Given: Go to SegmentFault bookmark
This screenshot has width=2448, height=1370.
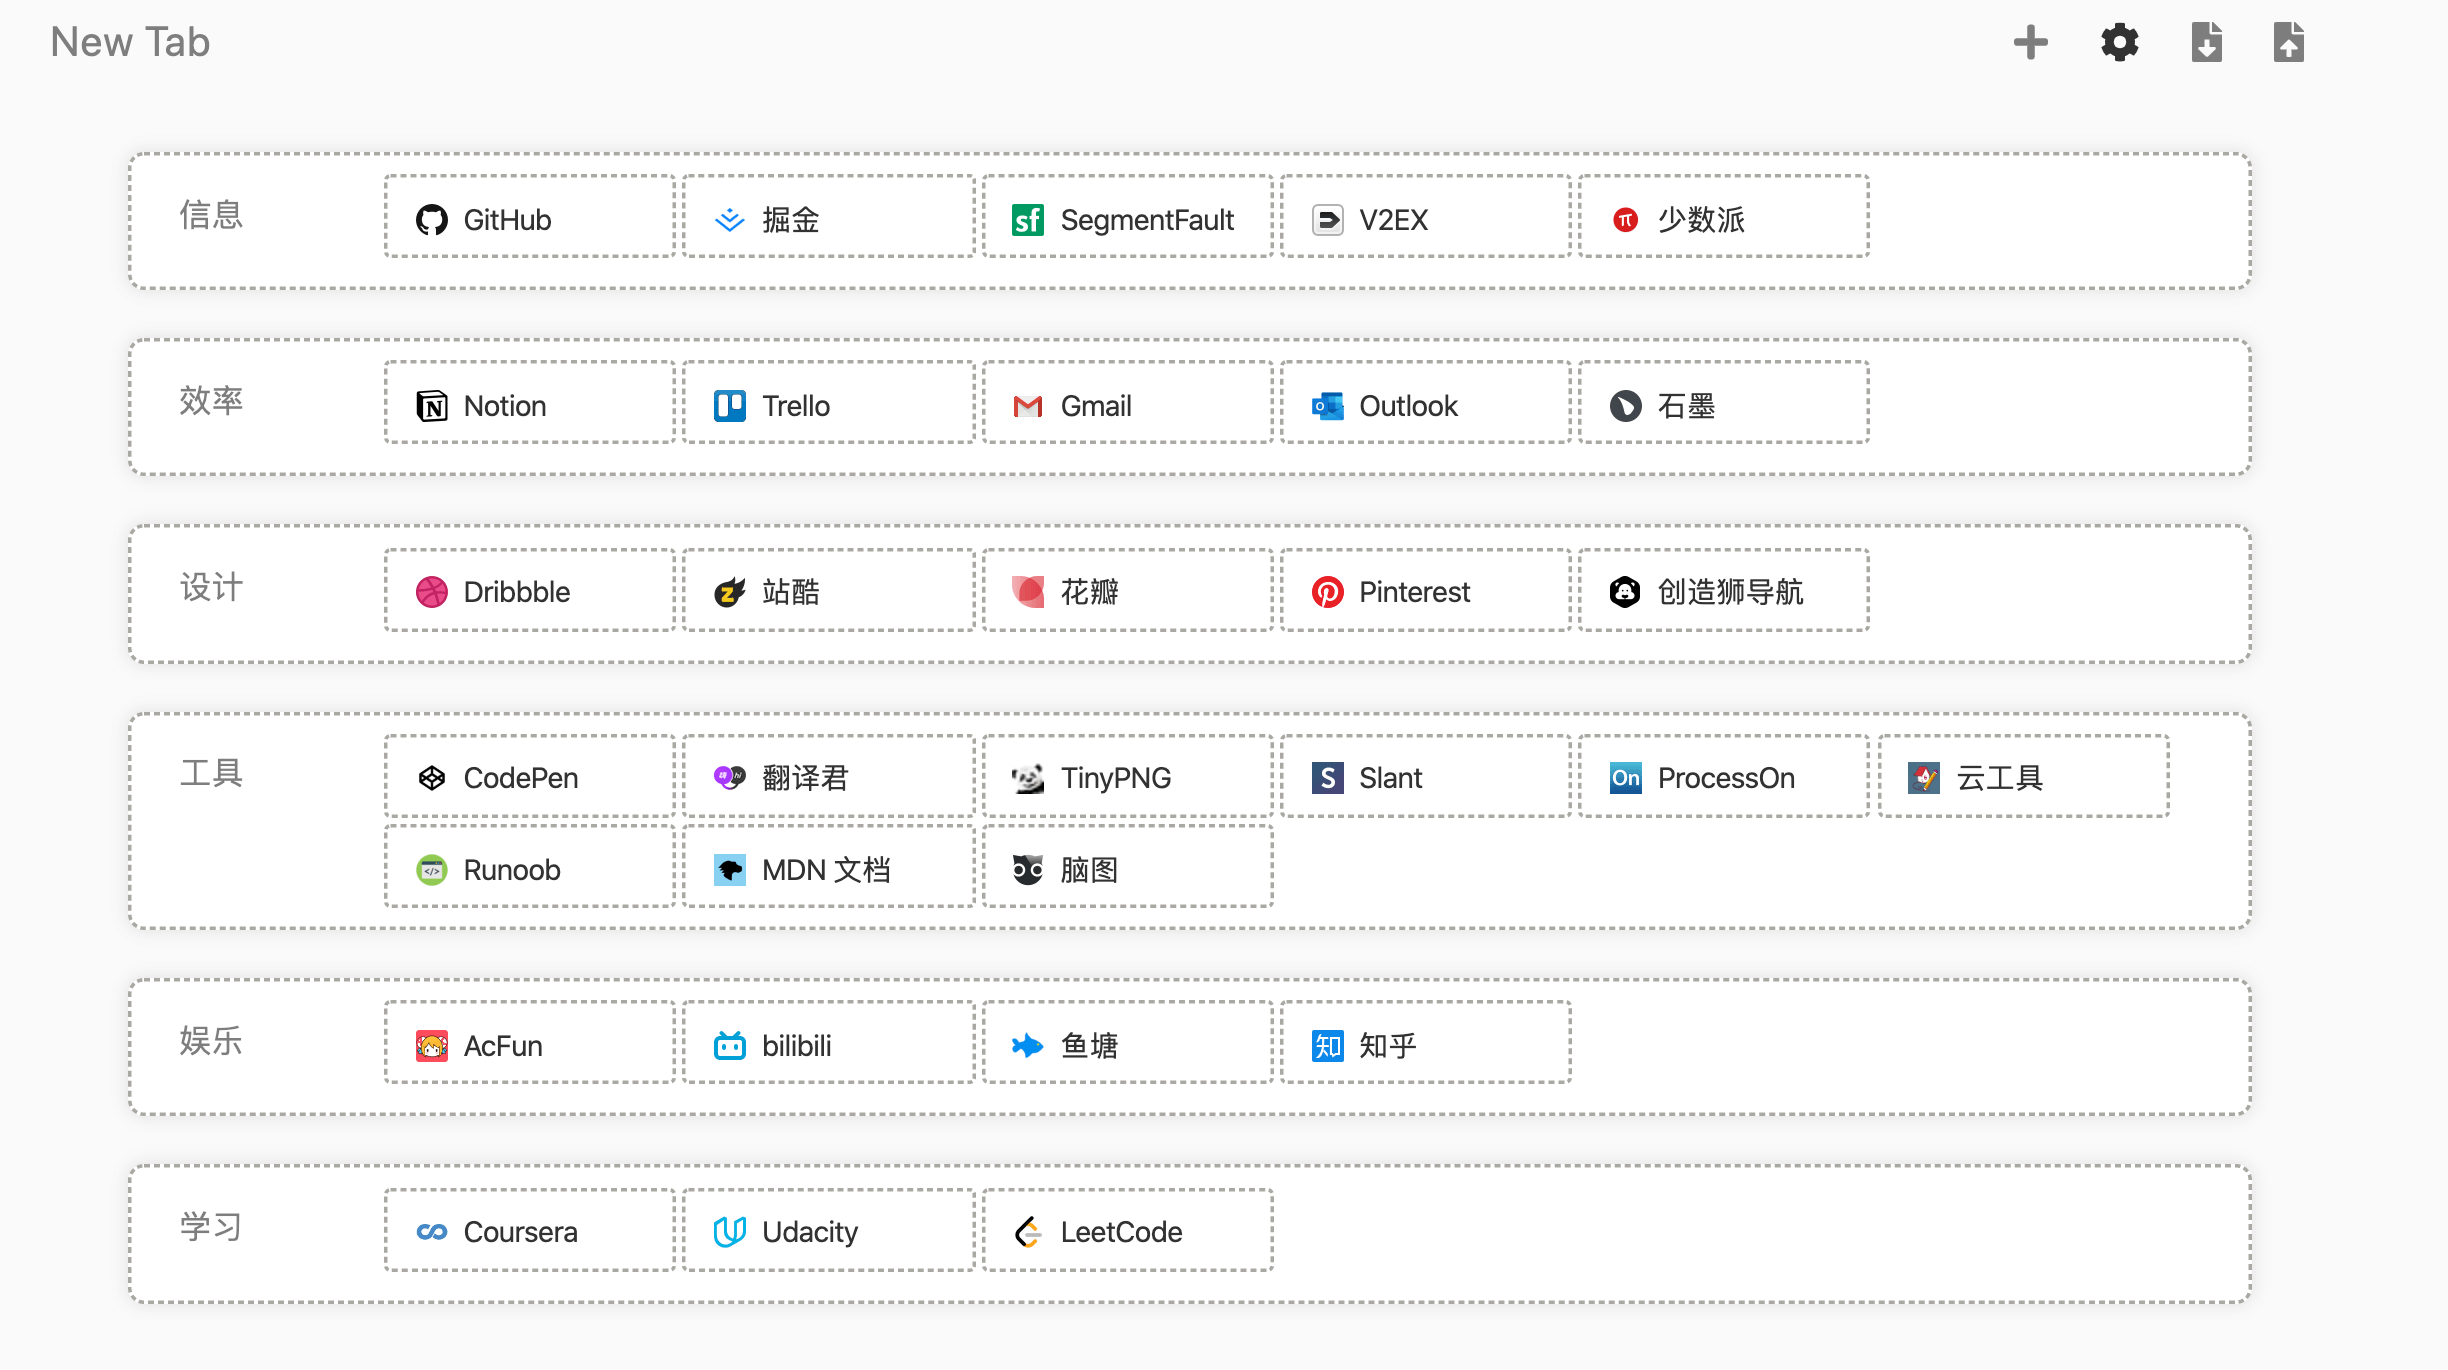Looking at the screenshot, I should pyautogui.click(x=1127, y=220).
